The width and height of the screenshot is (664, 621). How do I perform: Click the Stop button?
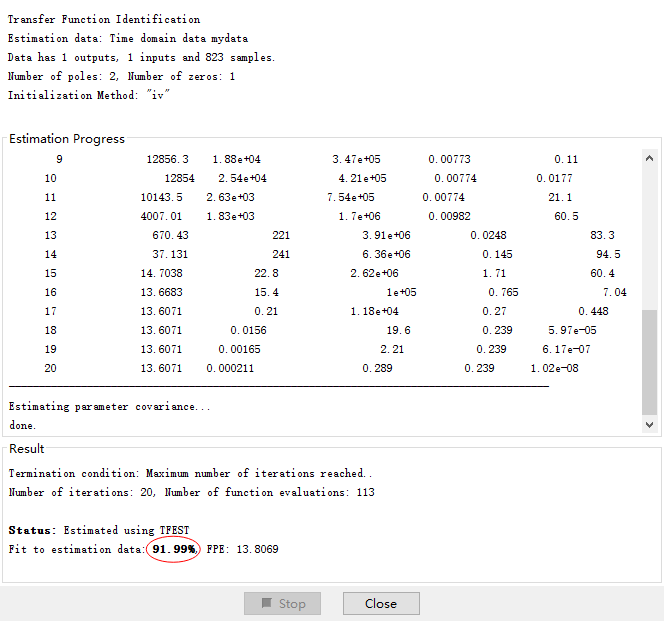[x=282, y=603]
